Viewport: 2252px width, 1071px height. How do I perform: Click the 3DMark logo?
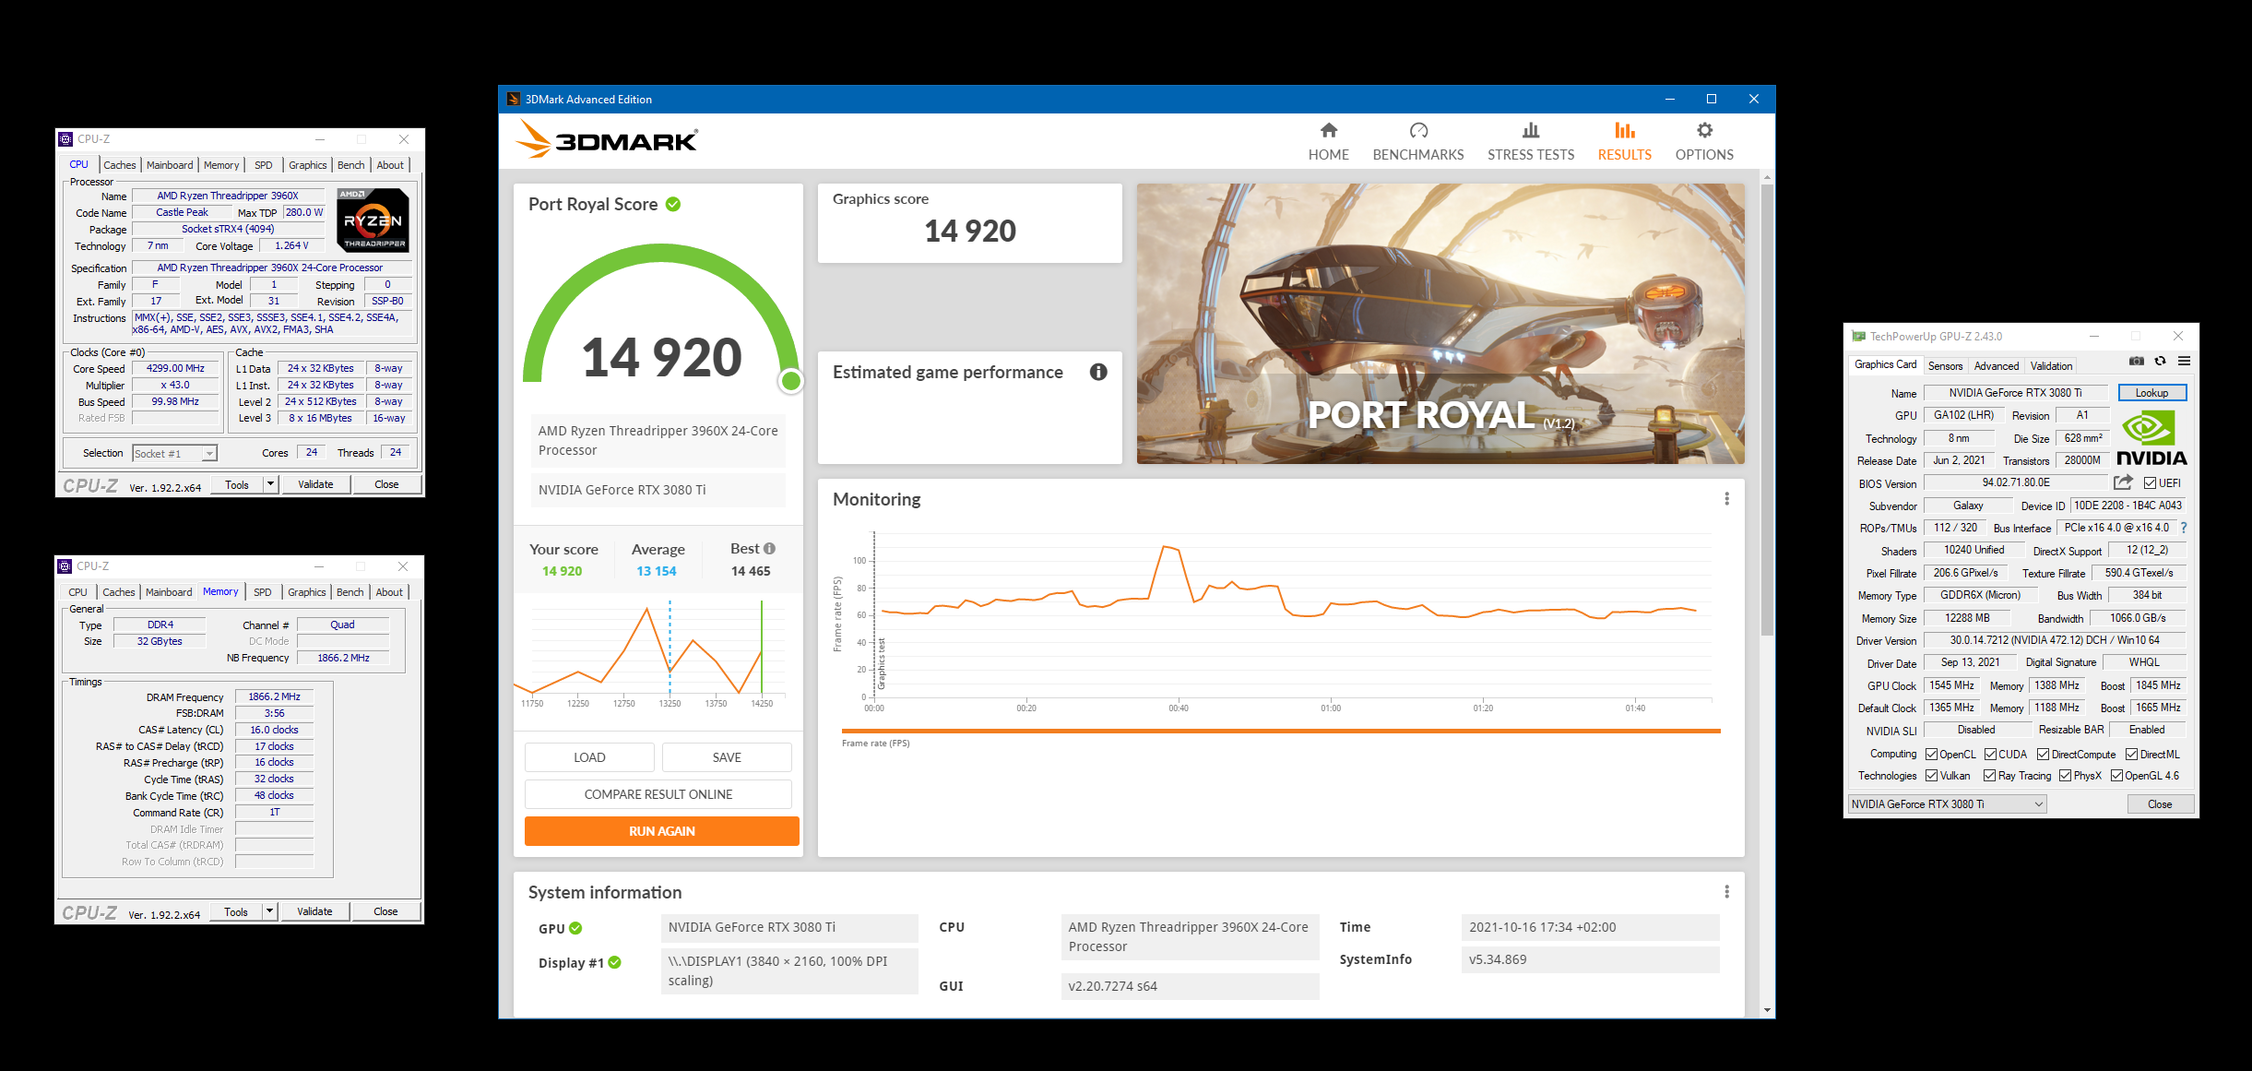[607, 140]
